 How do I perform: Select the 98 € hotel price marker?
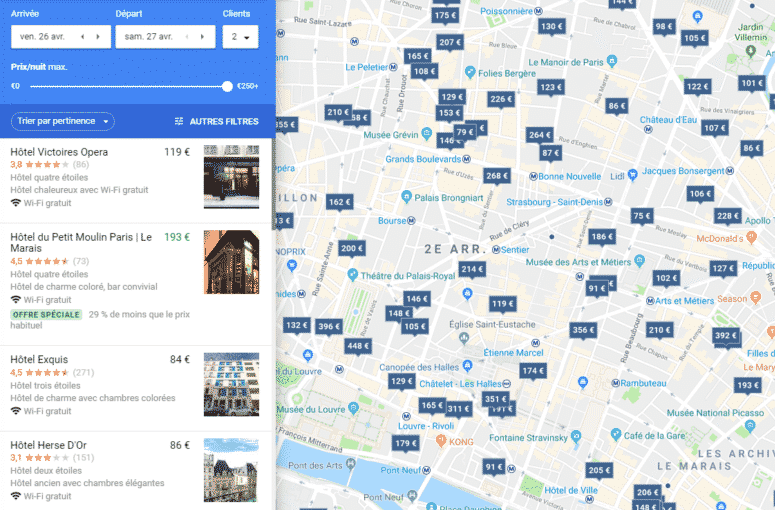(664, 27)
